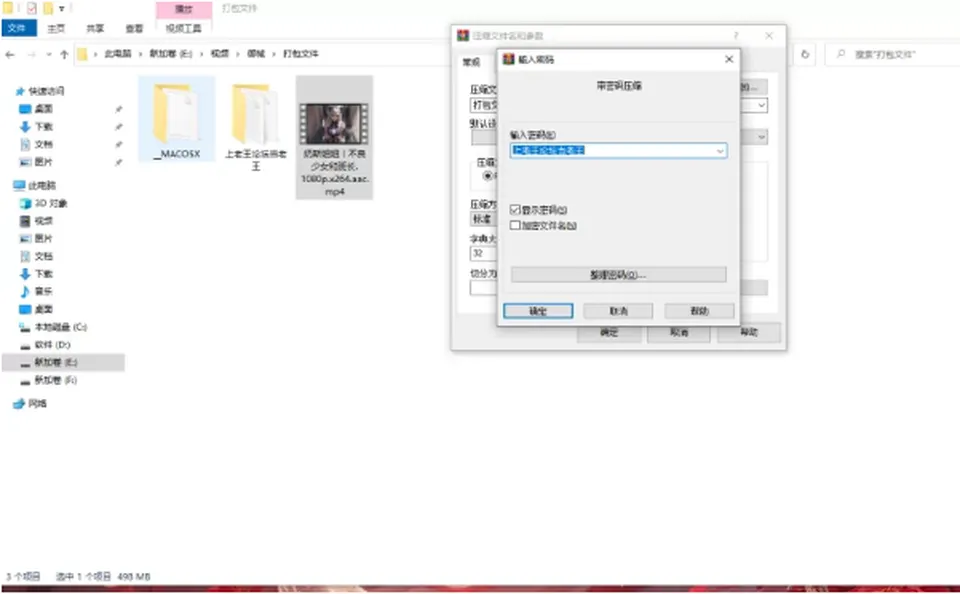Click Help (帮助) in the password dialog
The width and height of the screenshot is (960, 594).
coord(699,311)
